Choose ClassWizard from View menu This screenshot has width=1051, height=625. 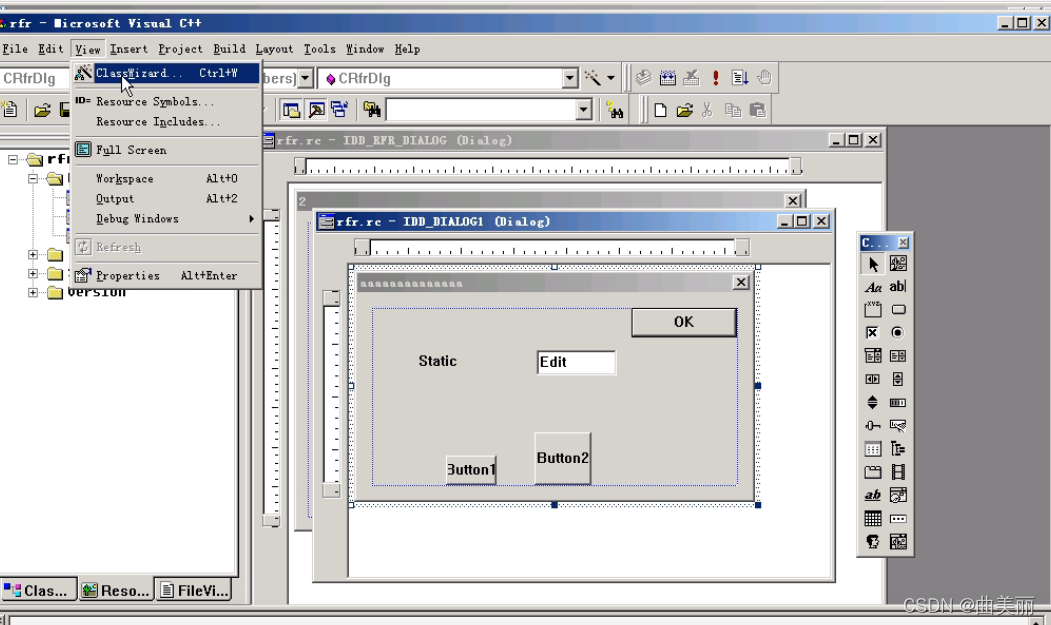click(166, 73)
